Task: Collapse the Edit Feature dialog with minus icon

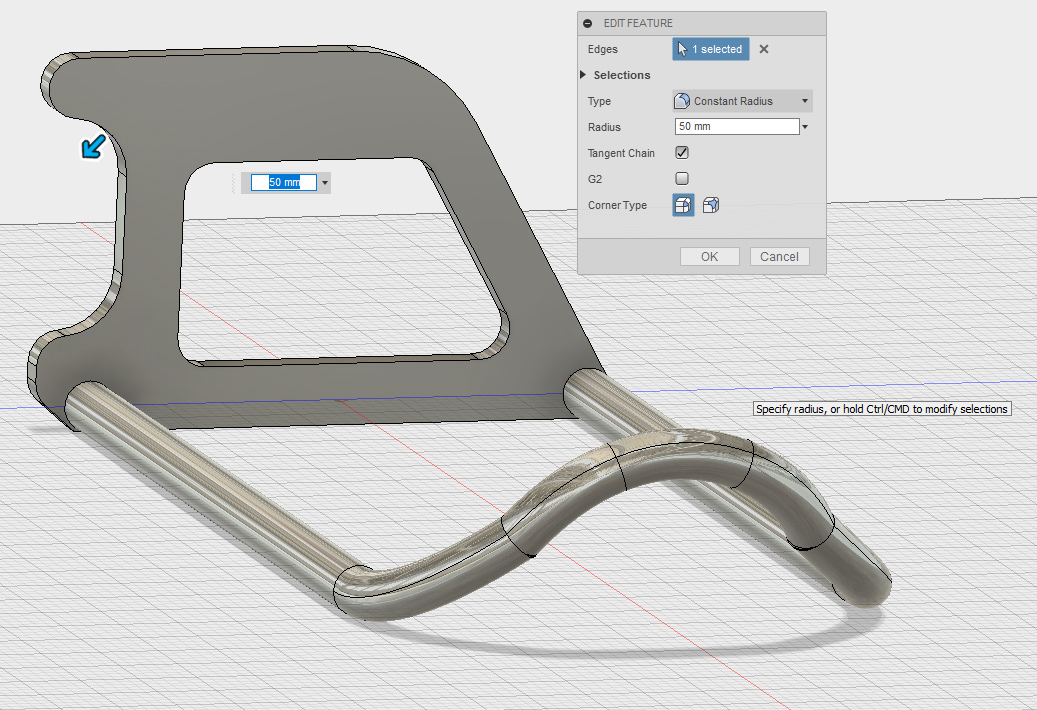Action: pos(588,23)
